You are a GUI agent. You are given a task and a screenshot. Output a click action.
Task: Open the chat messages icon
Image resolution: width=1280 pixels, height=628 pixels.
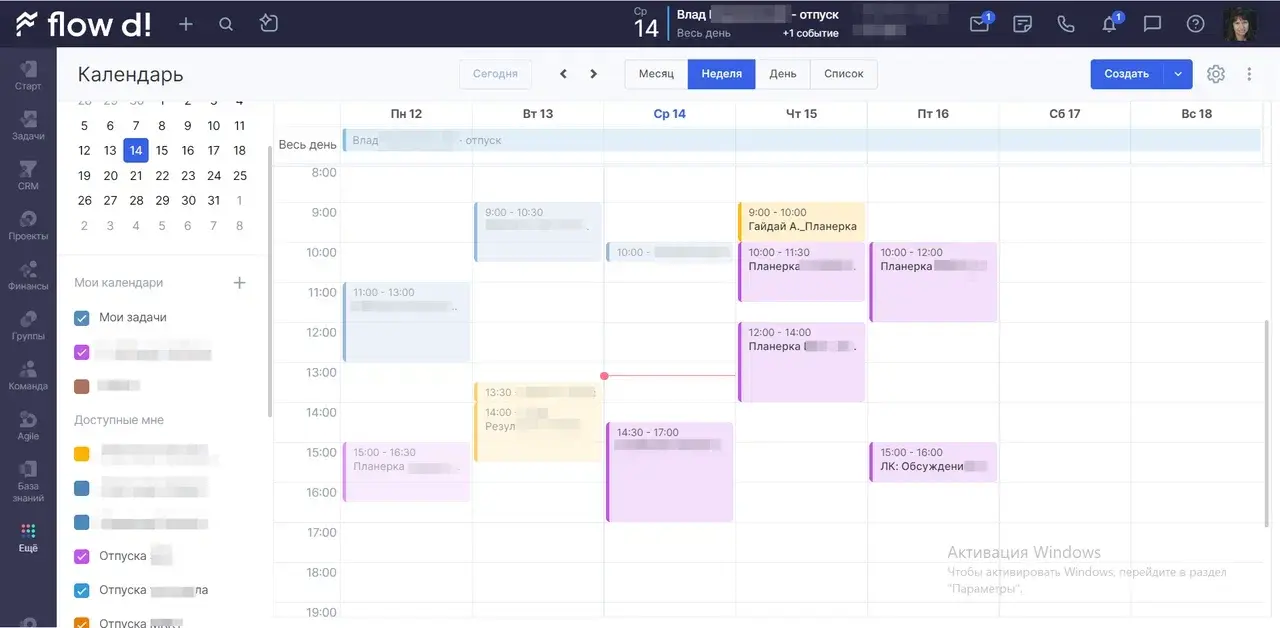point(1152,24)
